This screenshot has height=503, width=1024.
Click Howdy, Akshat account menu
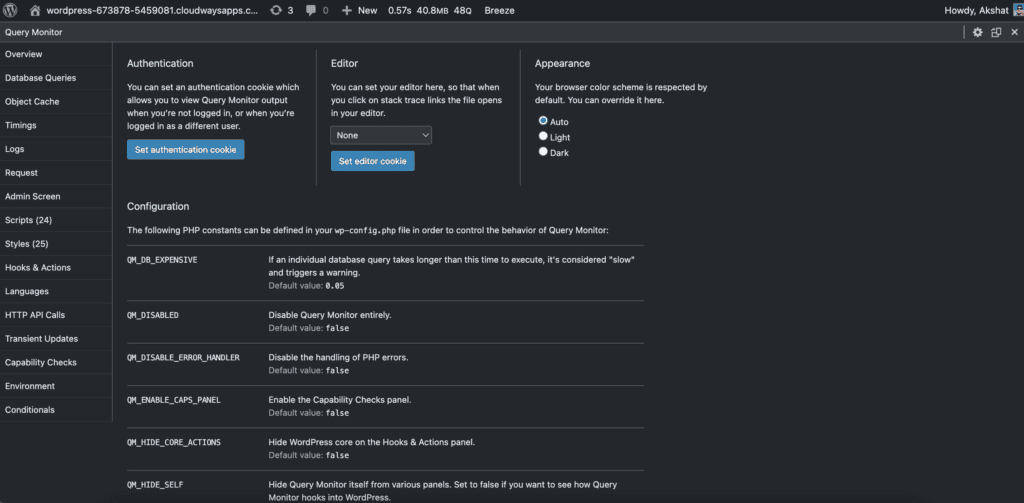click(977, 10)
